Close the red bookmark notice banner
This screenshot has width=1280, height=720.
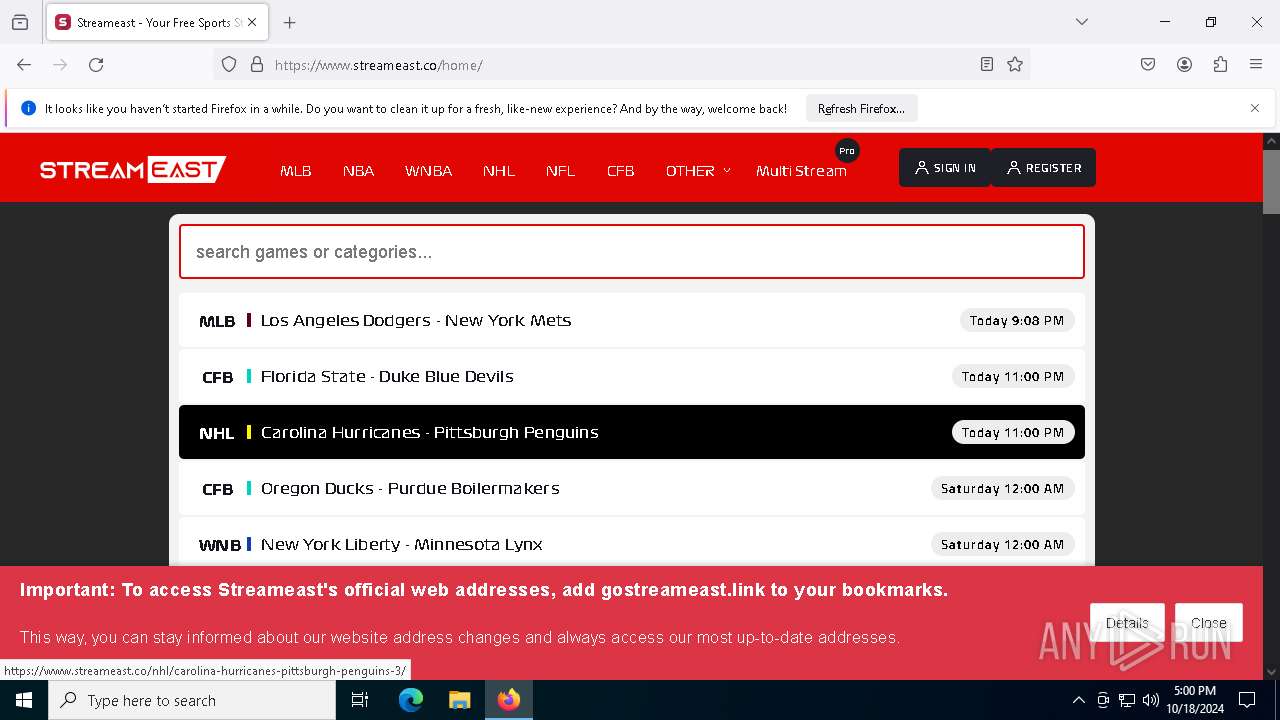coord(1208,623)
